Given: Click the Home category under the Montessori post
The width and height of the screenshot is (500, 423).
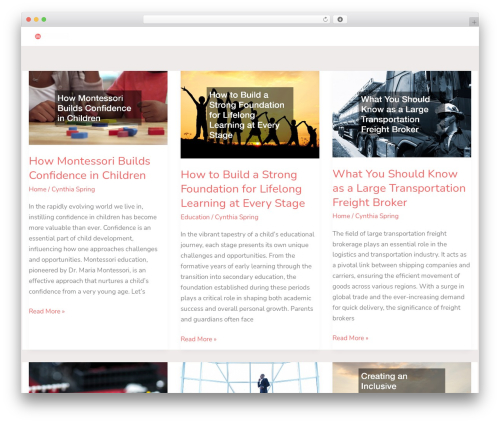Looking at the screenshot, I should coord(37,189).
